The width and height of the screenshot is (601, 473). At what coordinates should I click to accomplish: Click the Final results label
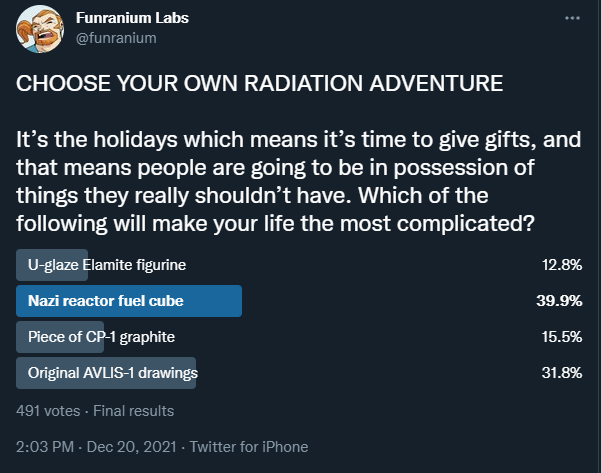pyautogui.click(x=134, y=411)
